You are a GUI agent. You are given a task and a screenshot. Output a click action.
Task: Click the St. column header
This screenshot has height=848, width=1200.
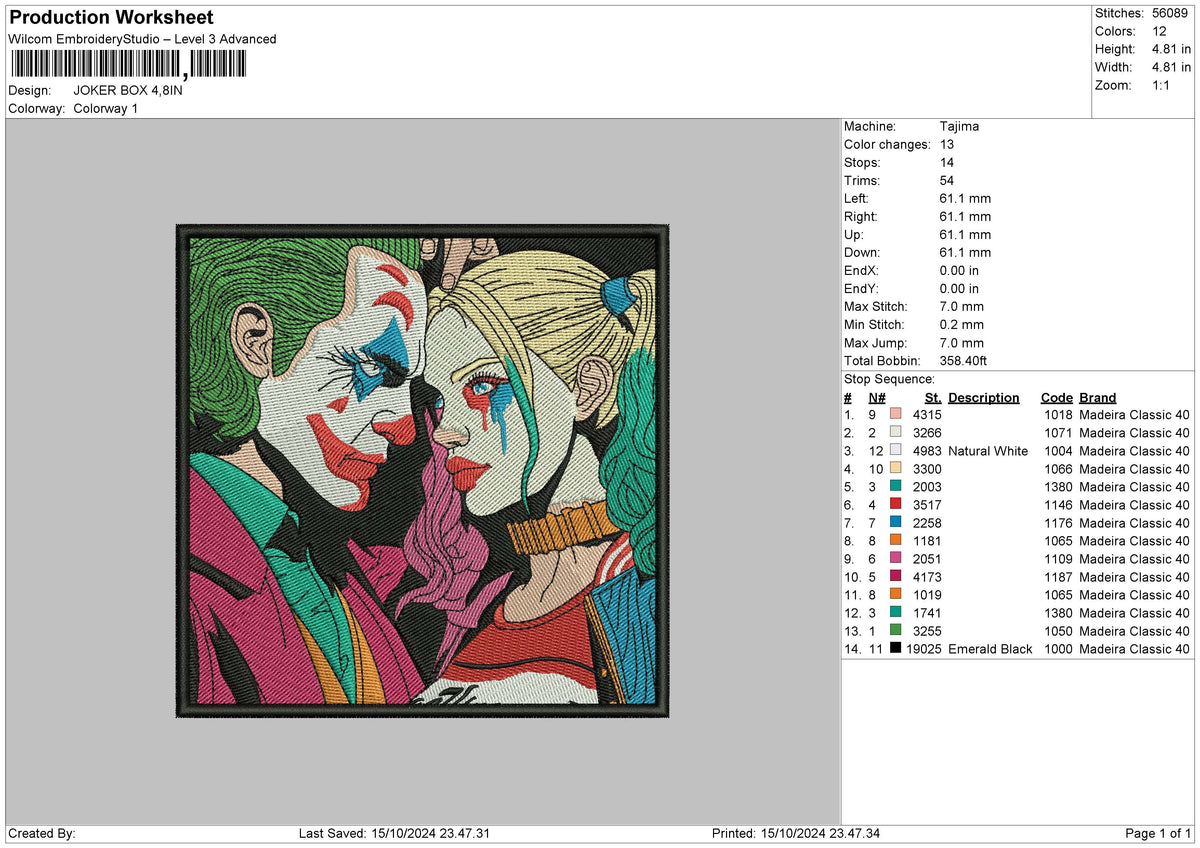coord(932,397)
